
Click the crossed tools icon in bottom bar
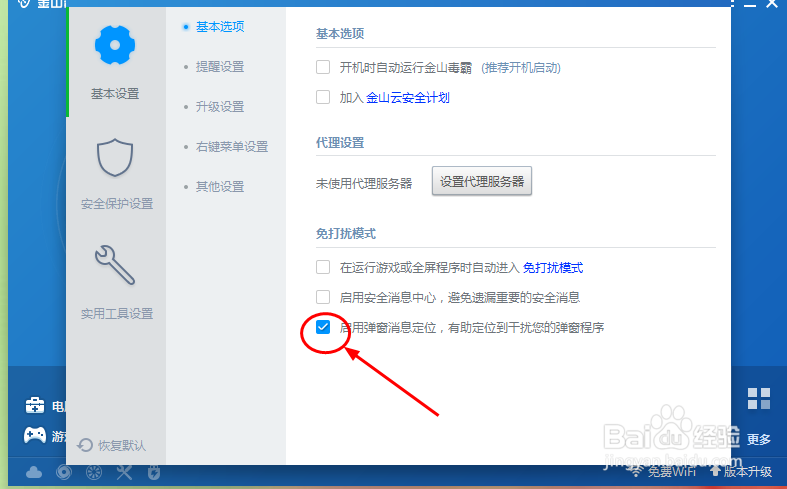click(124, 472)
